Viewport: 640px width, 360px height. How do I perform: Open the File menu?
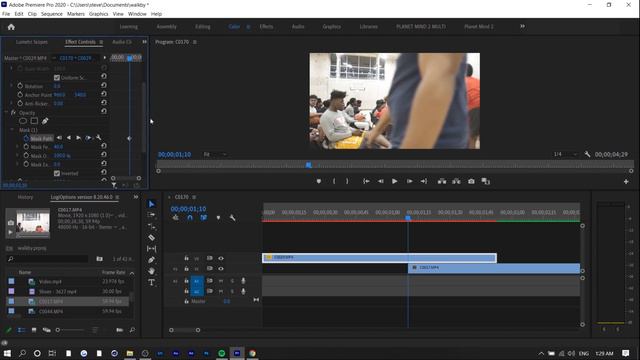click(x=6, y=14)
